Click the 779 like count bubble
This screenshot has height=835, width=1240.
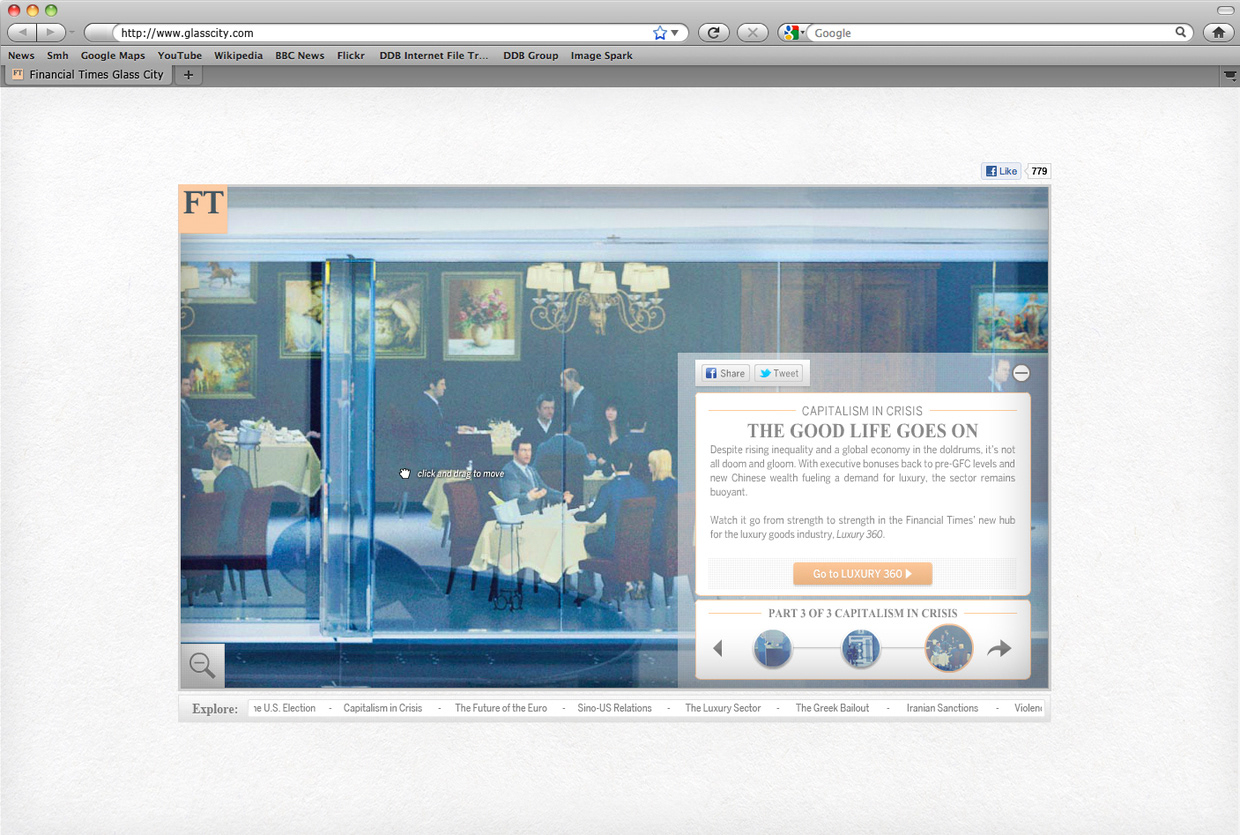[1039, 171]
